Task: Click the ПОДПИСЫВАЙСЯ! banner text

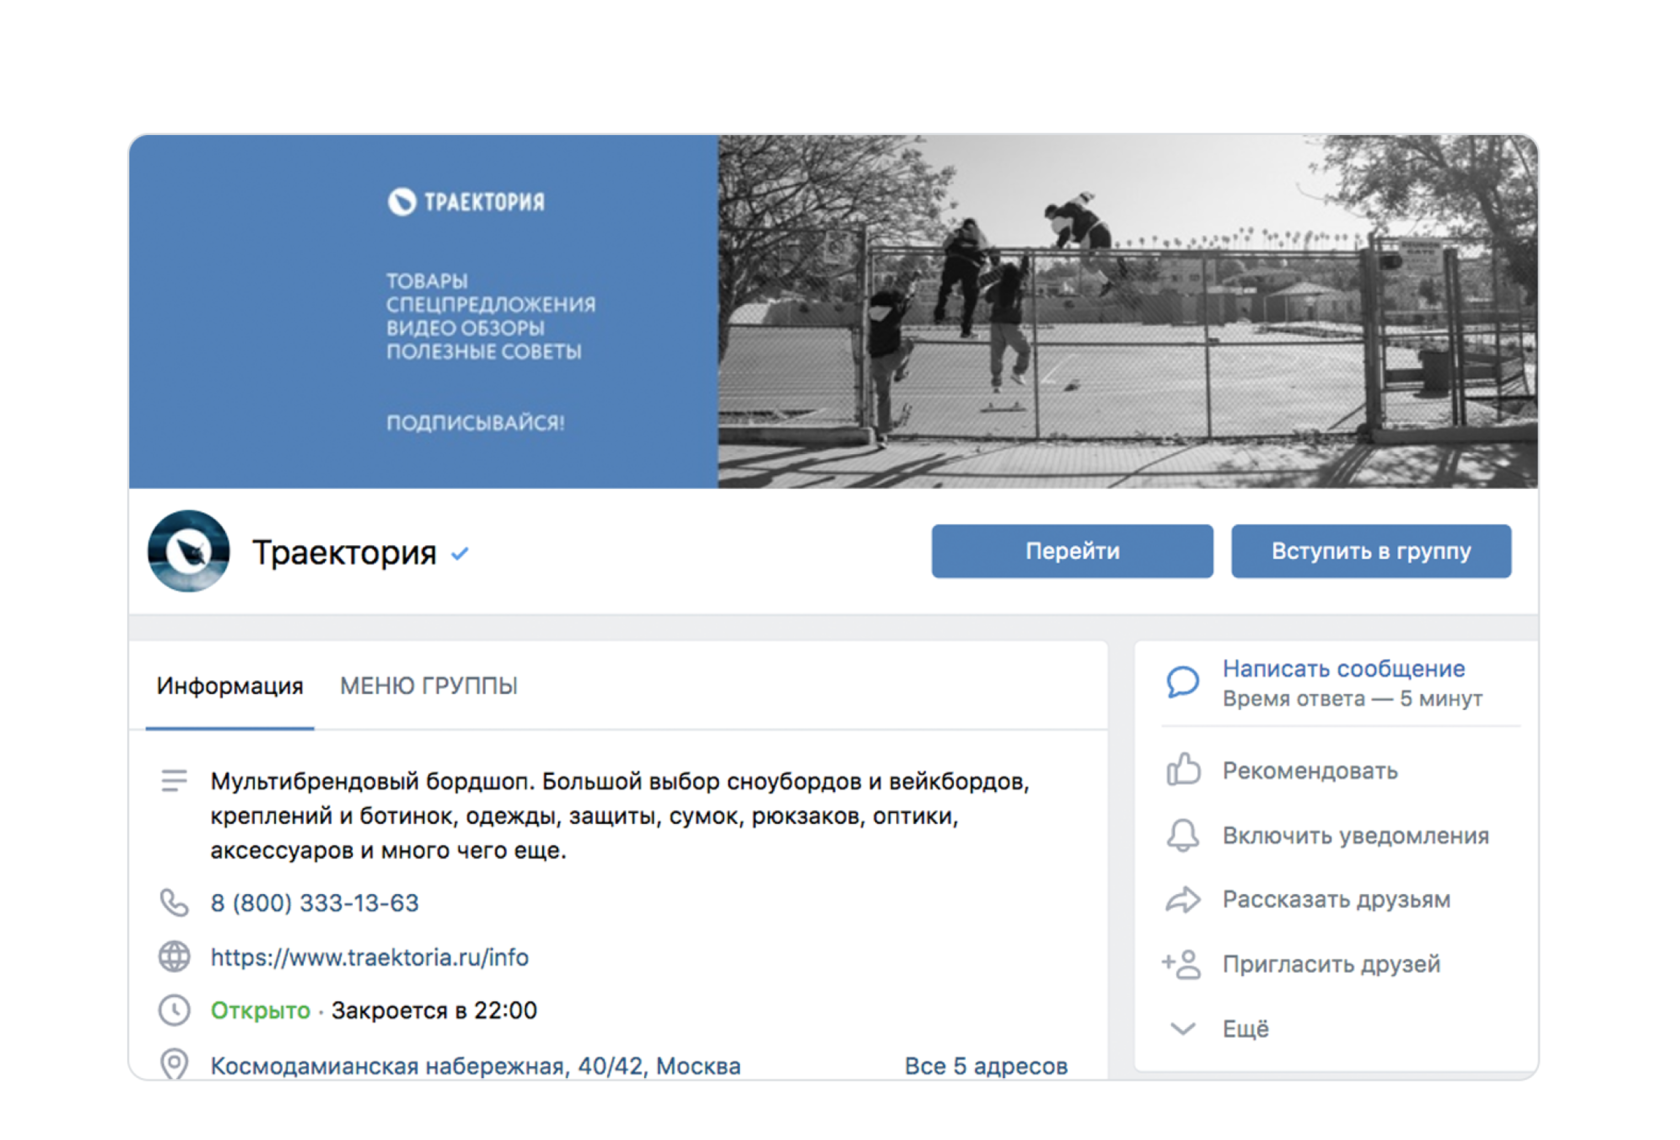Action: coord(475,423)
